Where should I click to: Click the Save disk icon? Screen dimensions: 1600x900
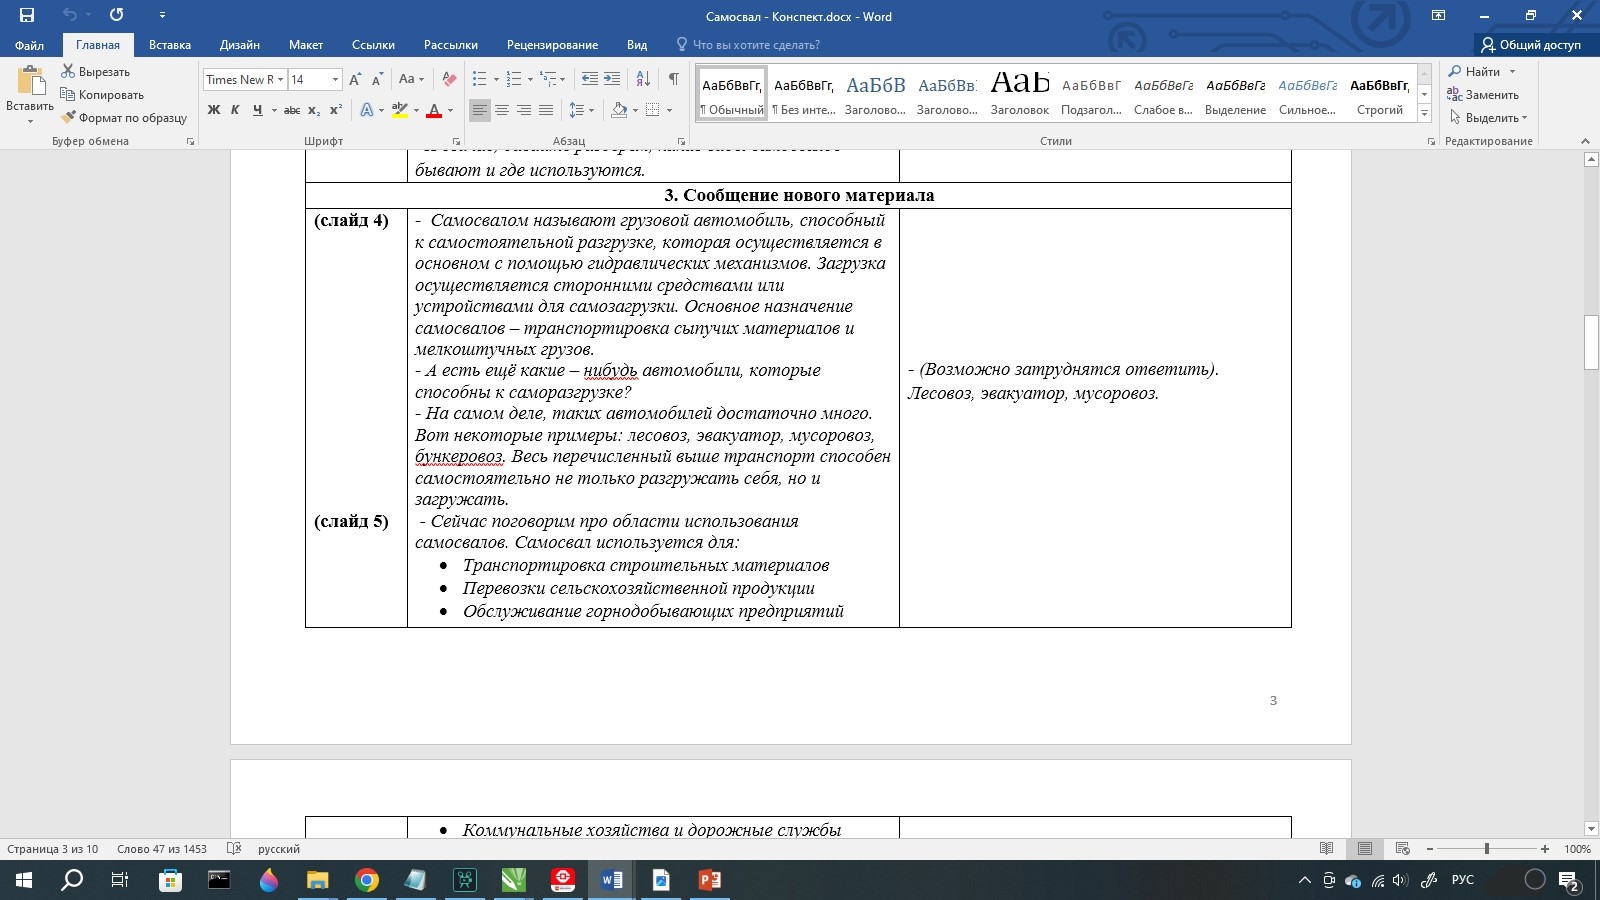coord(27,15)
